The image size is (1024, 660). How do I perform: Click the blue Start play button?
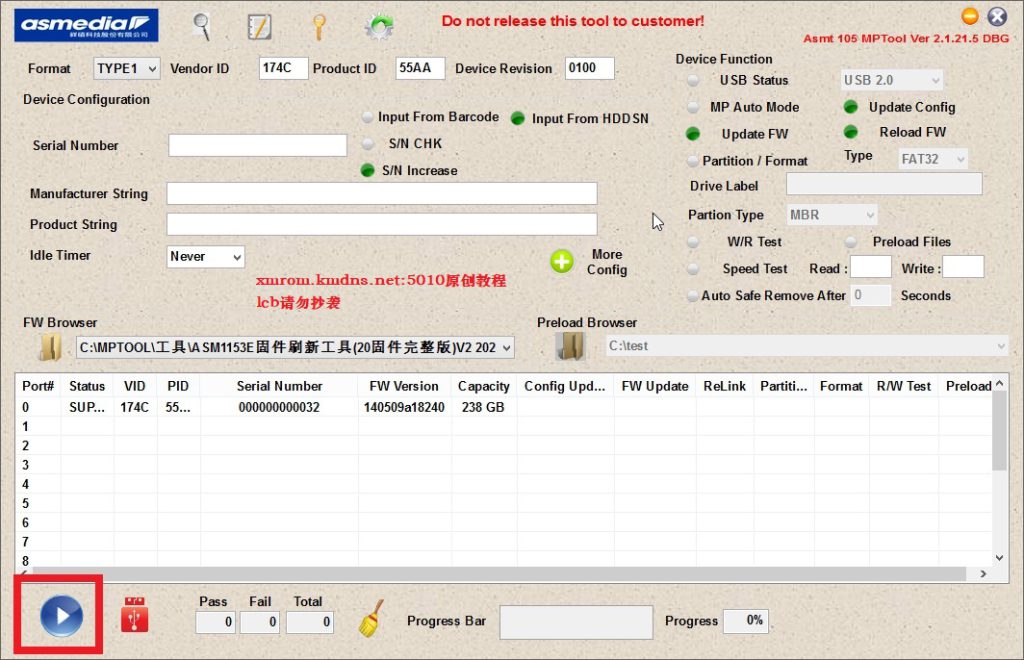pyautogui.click(x=61, y=616)
